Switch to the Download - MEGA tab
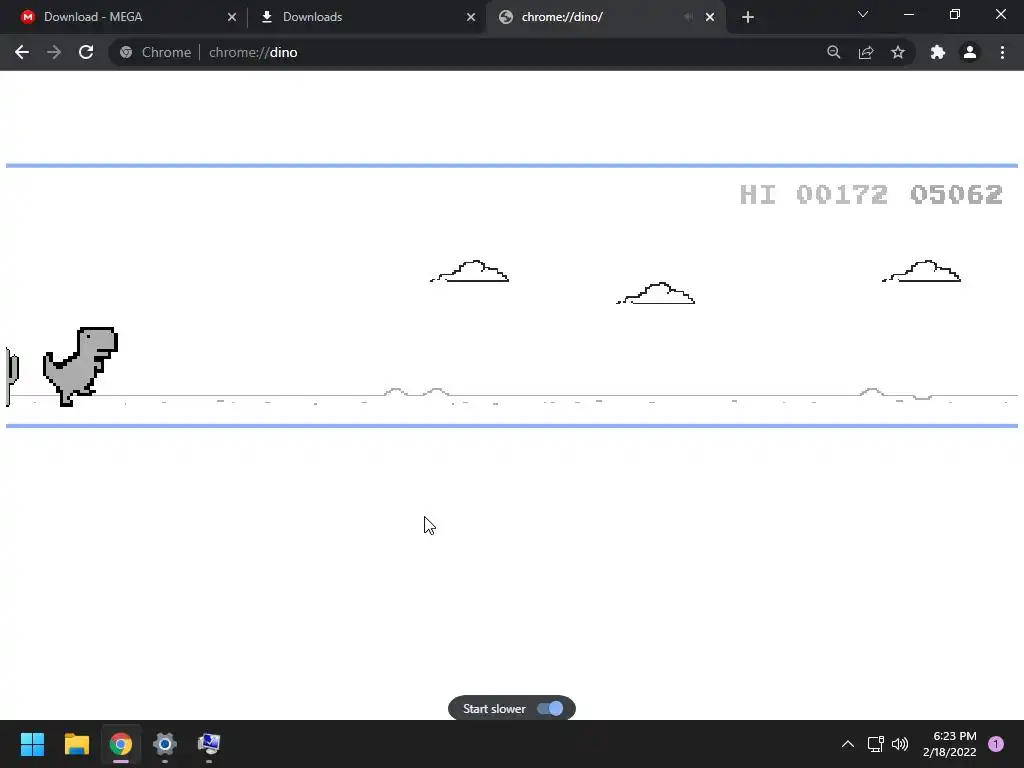 [x=127, y=17]
